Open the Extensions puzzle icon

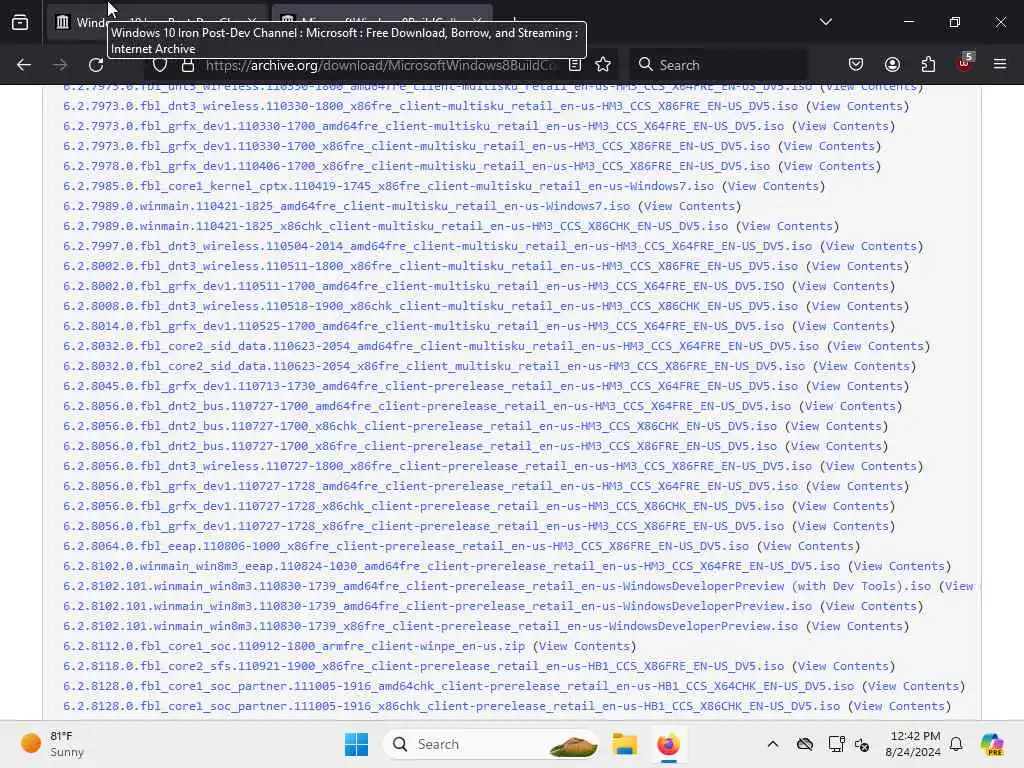click(928, 65)
